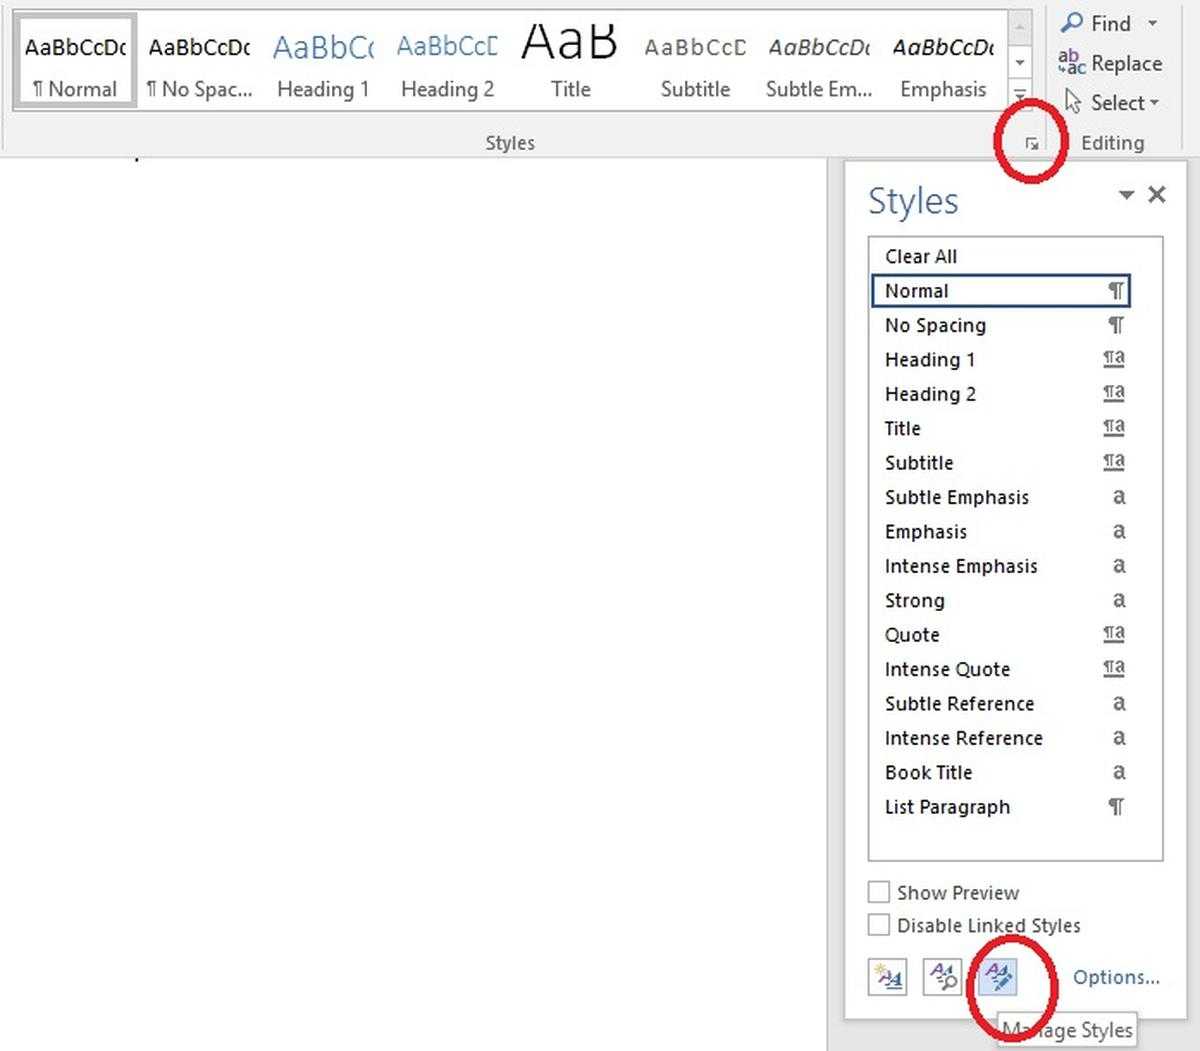Open the Manage Styles icon button
The height and width of the screenshot is (1051, 1200).
[997, 976]
